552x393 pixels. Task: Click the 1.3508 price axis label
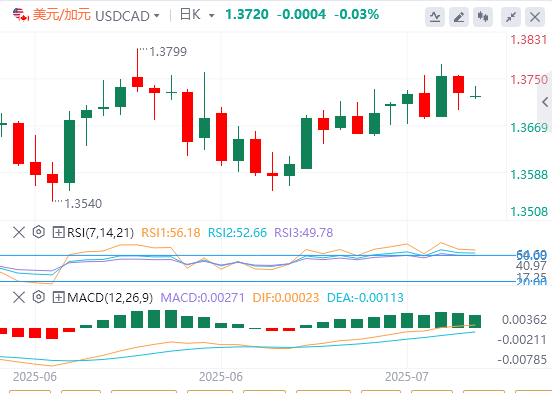[x=529, y=212]
